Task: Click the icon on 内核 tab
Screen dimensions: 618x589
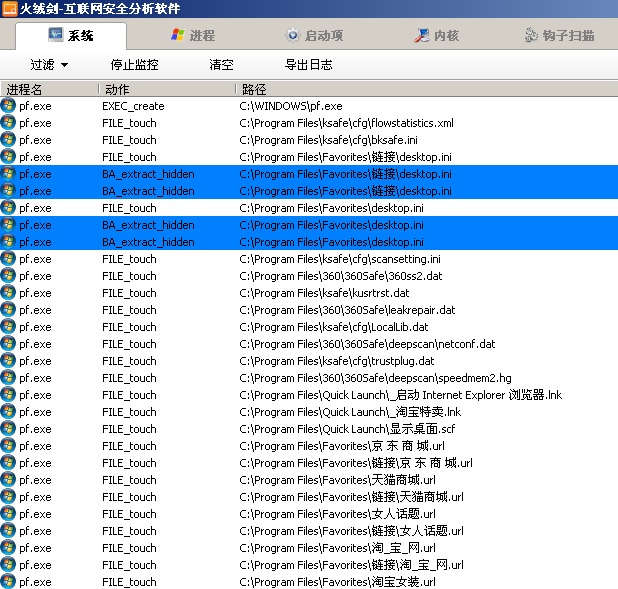Action: pos(422,35)
